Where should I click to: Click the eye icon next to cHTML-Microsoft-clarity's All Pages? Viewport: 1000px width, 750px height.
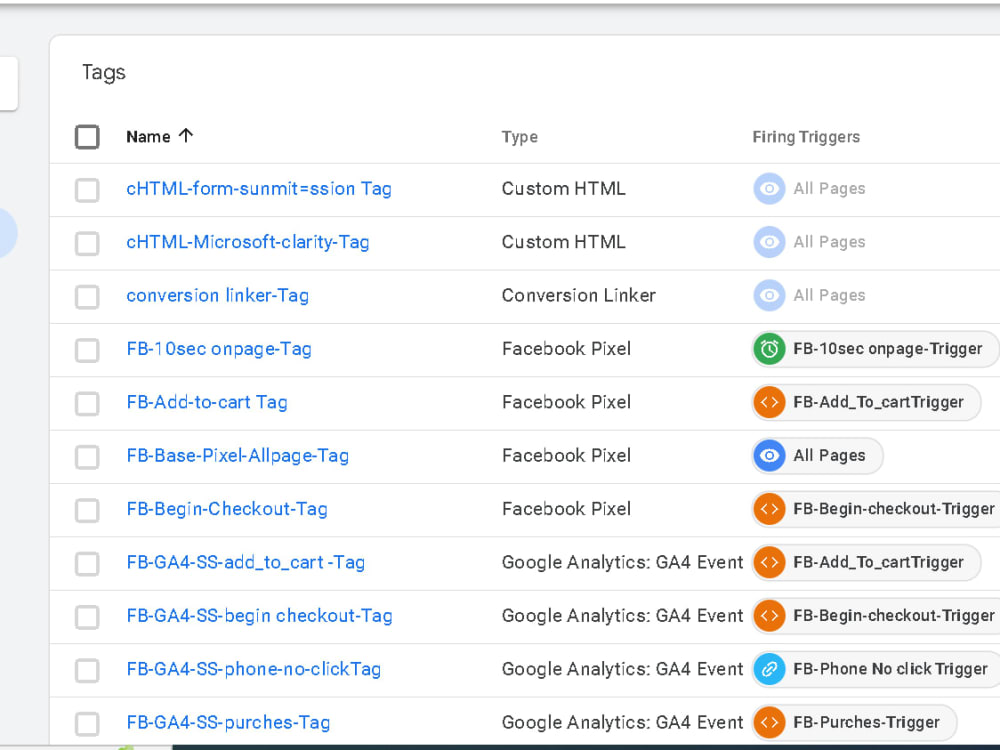(769, 241)
